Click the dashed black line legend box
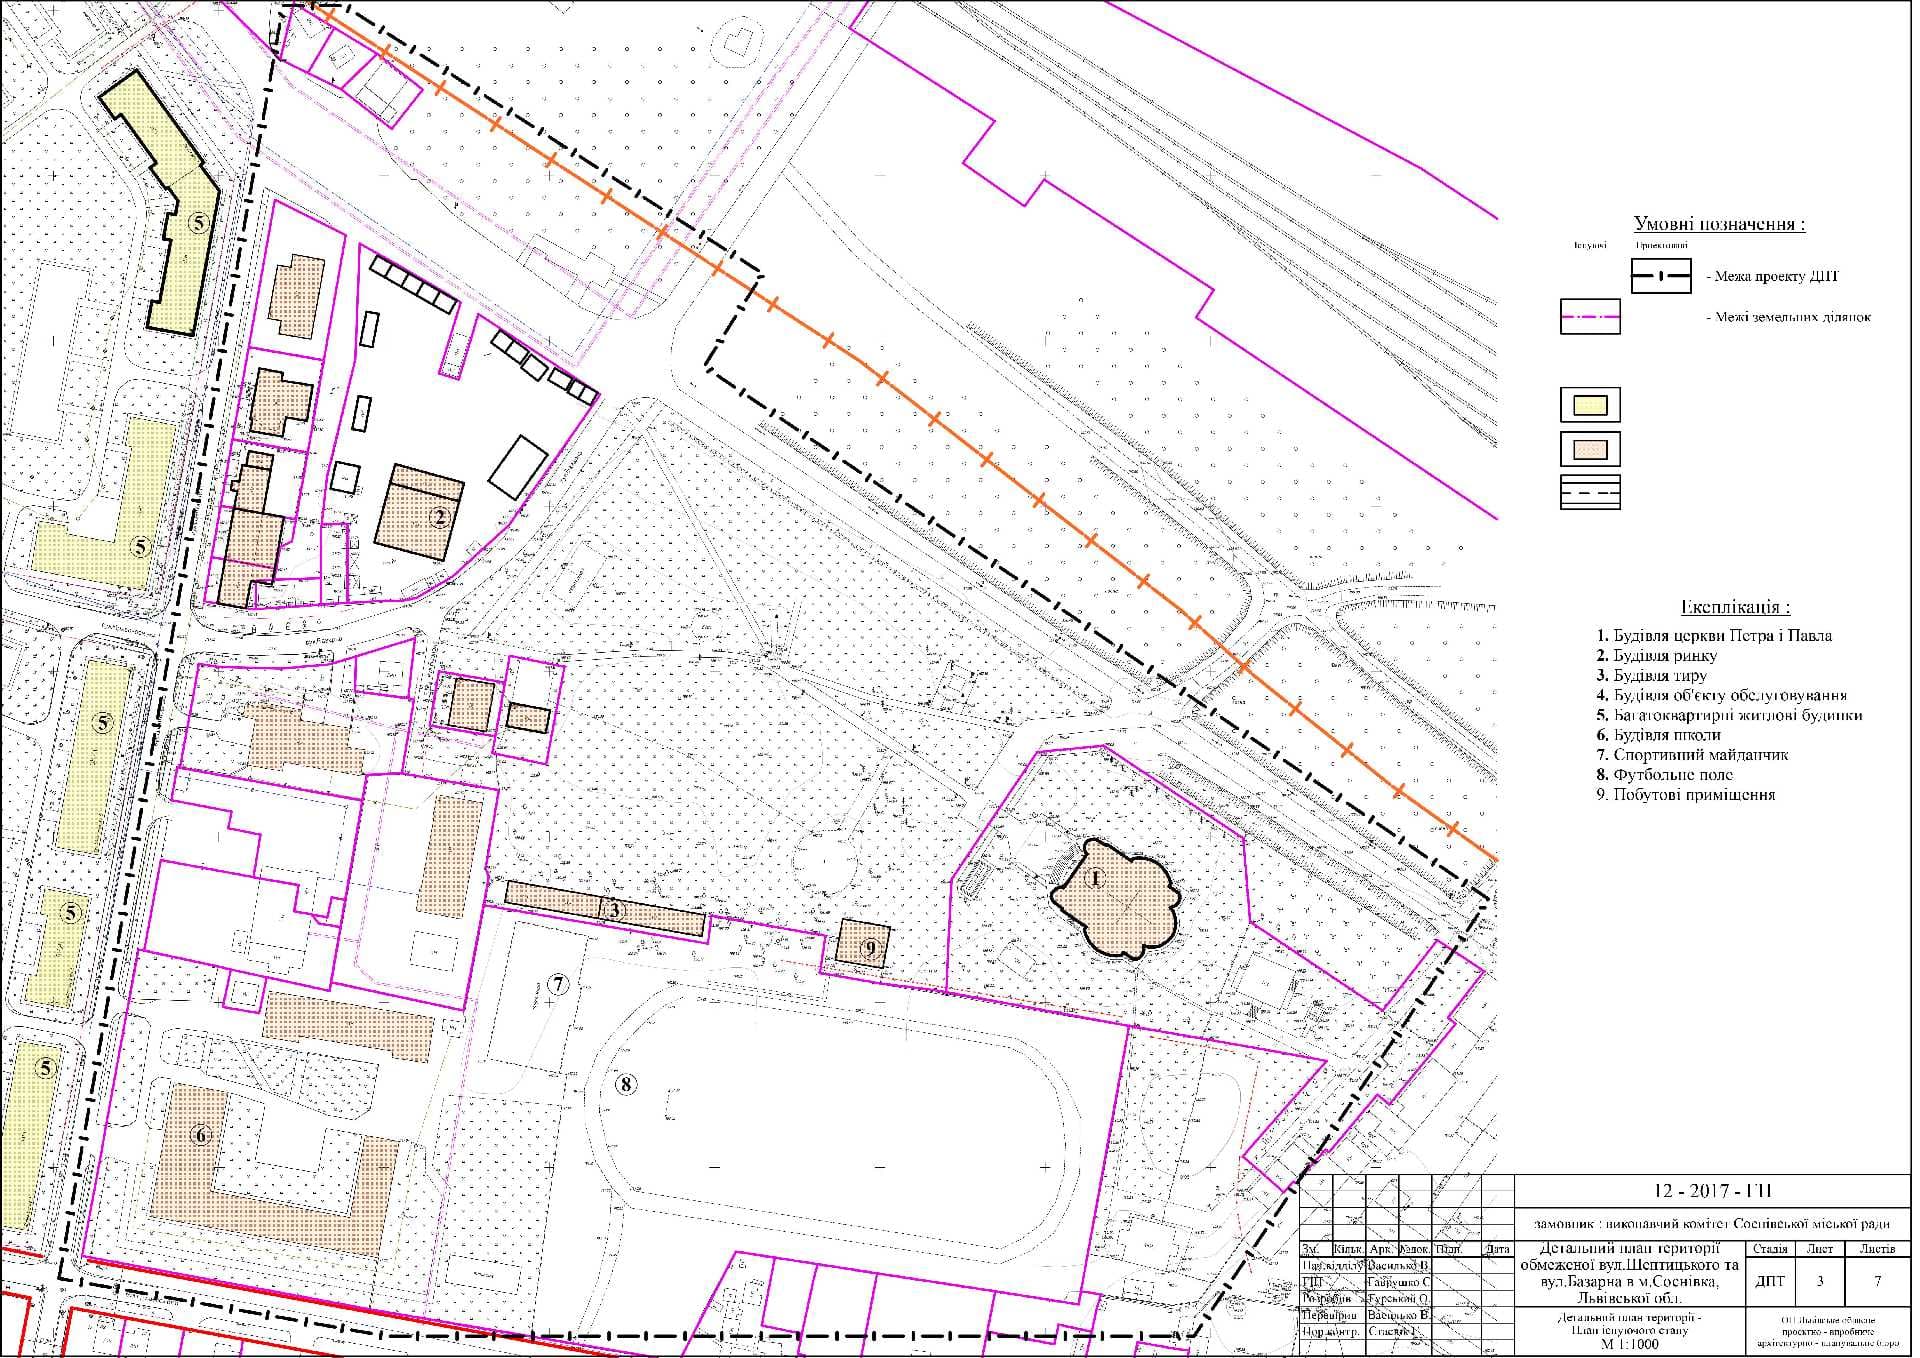The width and height of the screenshot is (1920, 1358). tap(1590, 492)
